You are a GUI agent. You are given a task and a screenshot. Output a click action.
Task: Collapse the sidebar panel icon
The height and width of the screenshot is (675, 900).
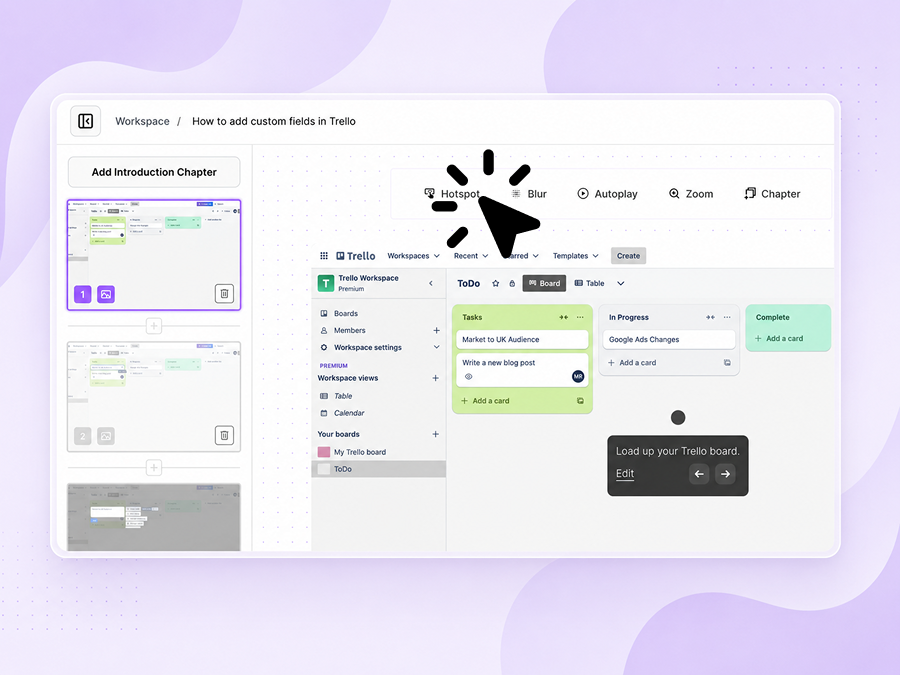86,121
